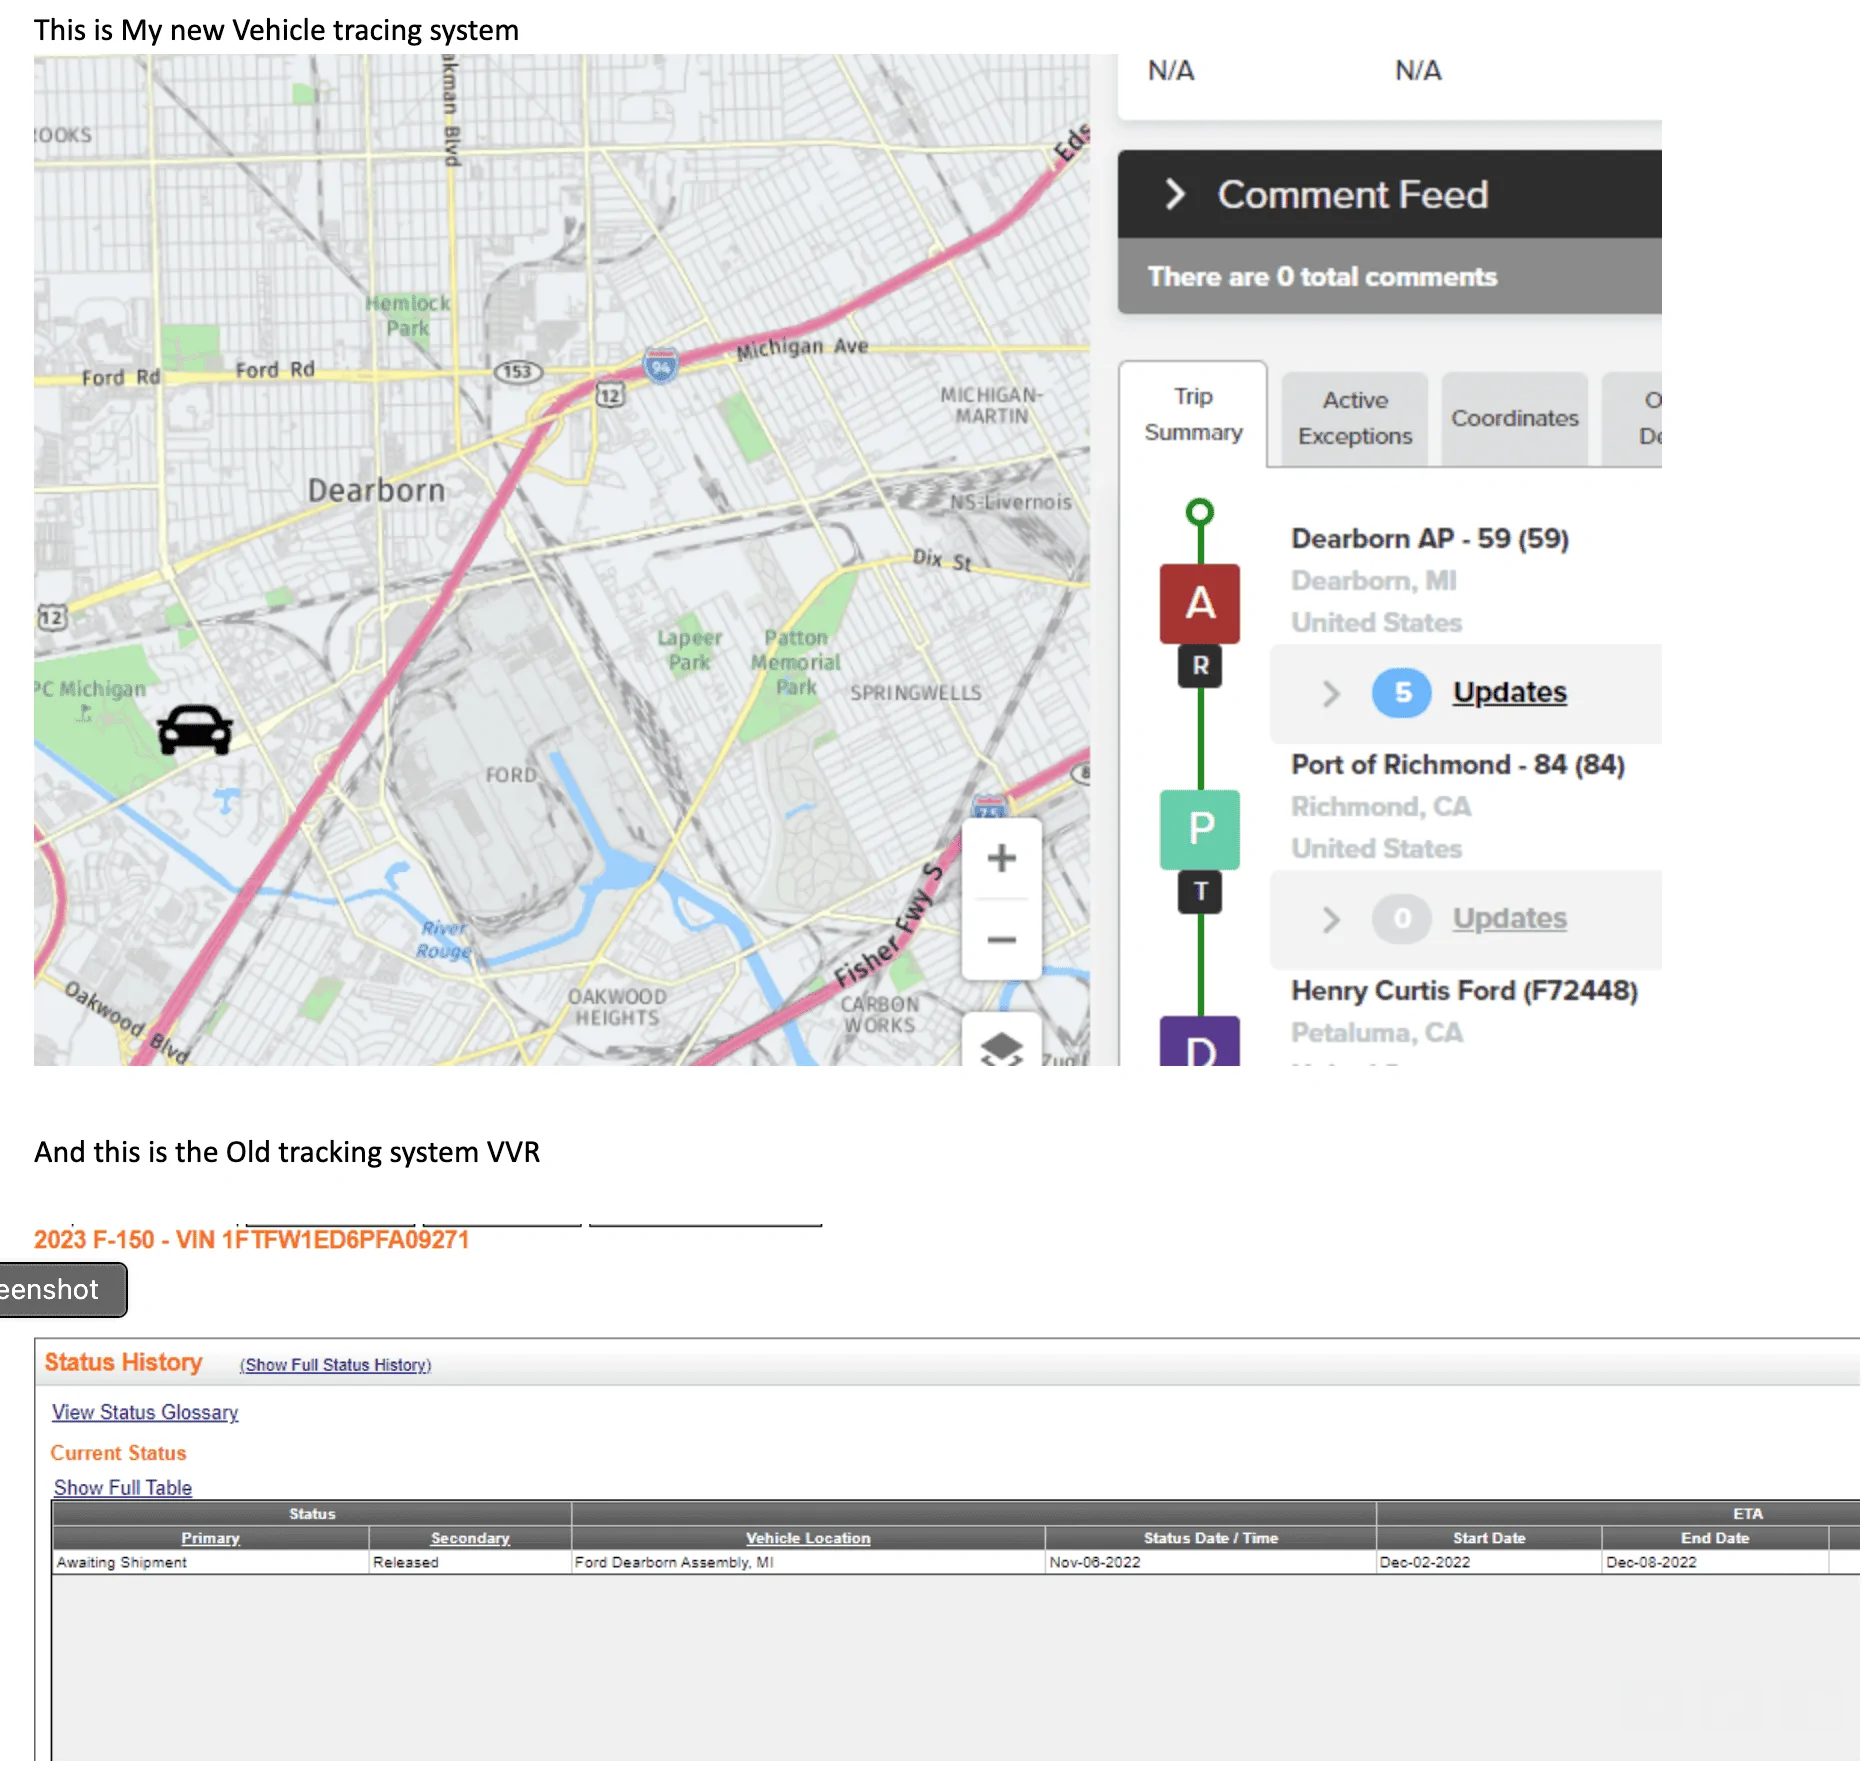Click the black car marker on the map
Image resolution: width=1870 pixels, height=1784 pixels.
coord(195,729)
